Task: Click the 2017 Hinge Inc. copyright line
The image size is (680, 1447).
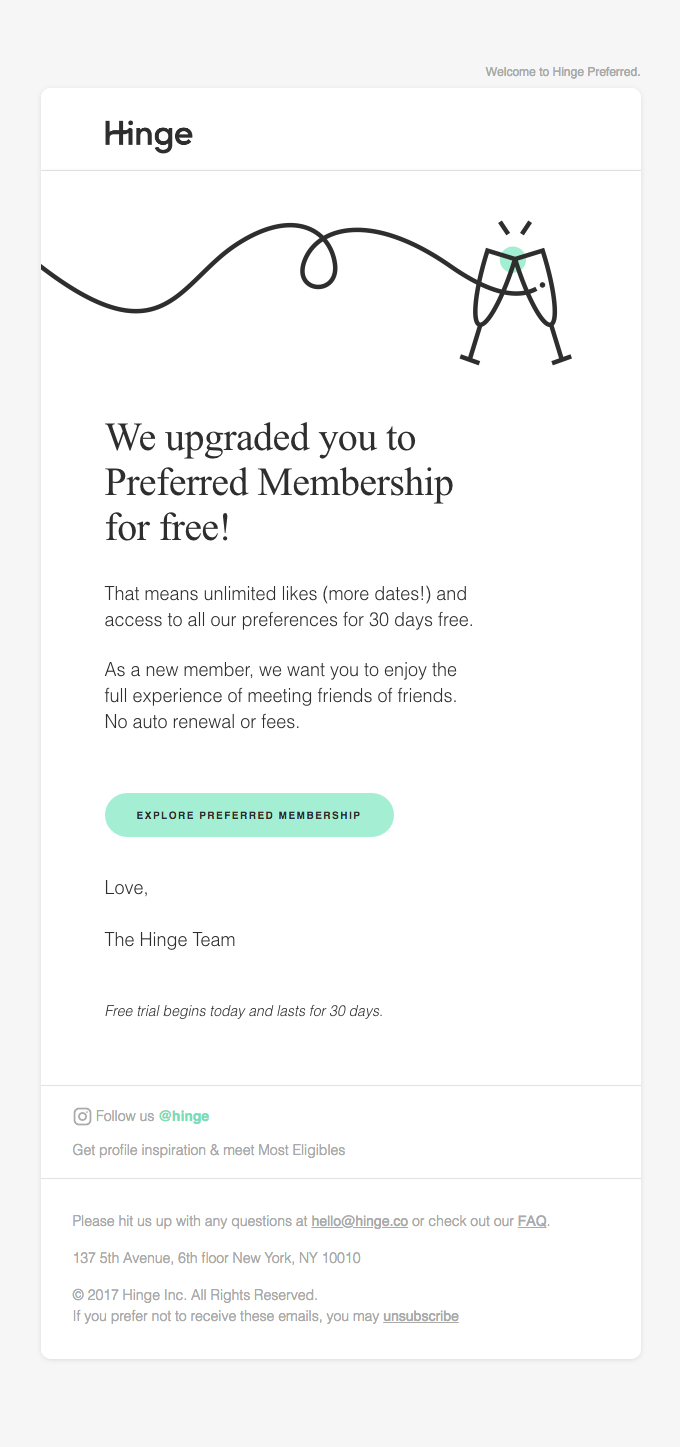Action: [x=195, y=1295]
